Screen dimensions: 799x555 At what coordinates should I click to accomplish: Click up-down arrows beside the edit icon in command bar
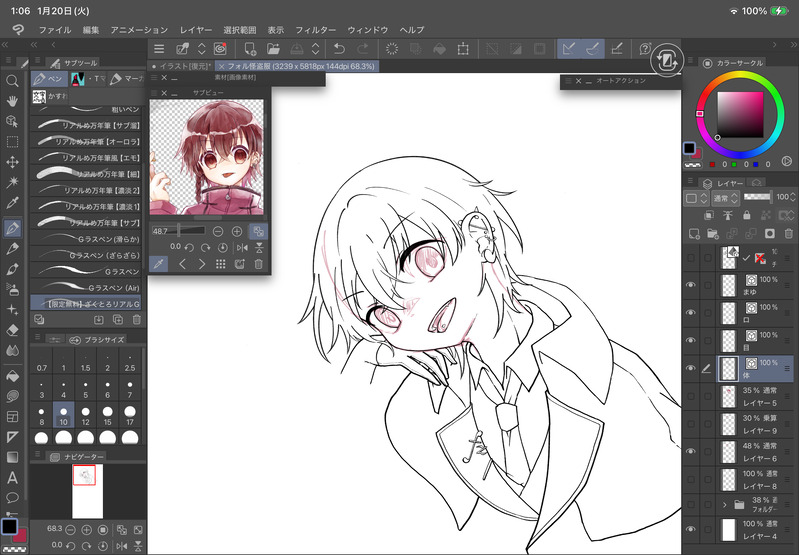(202, 49)
